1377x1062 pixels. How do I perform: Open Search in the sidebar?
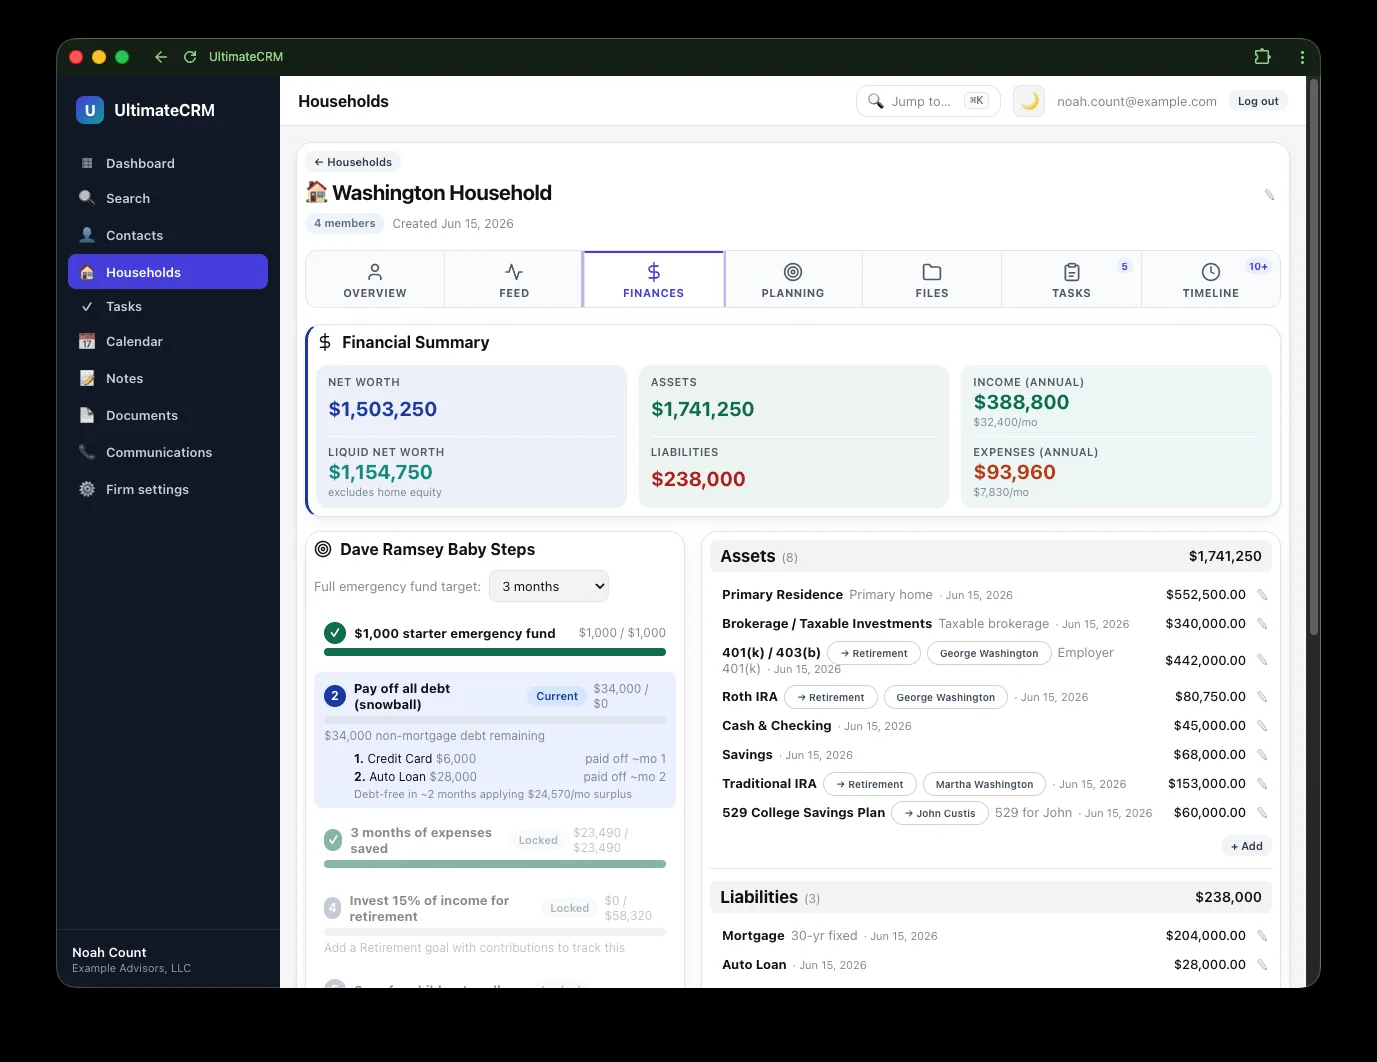[x=168, y=198]
